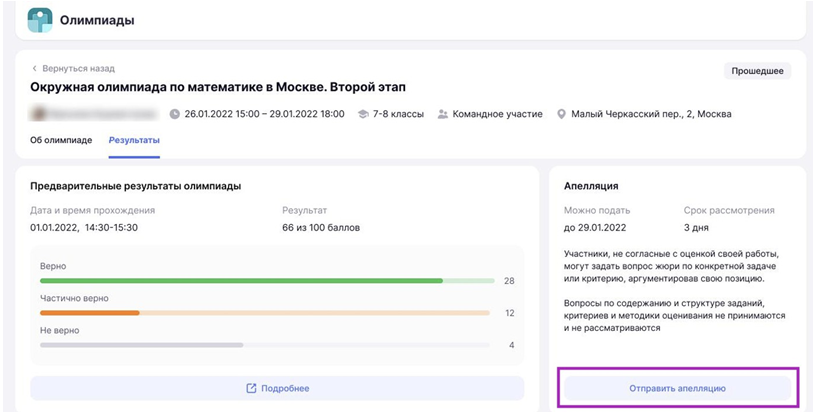
Task: Go back using Вернуться назад text link
Action: [78, 68]
